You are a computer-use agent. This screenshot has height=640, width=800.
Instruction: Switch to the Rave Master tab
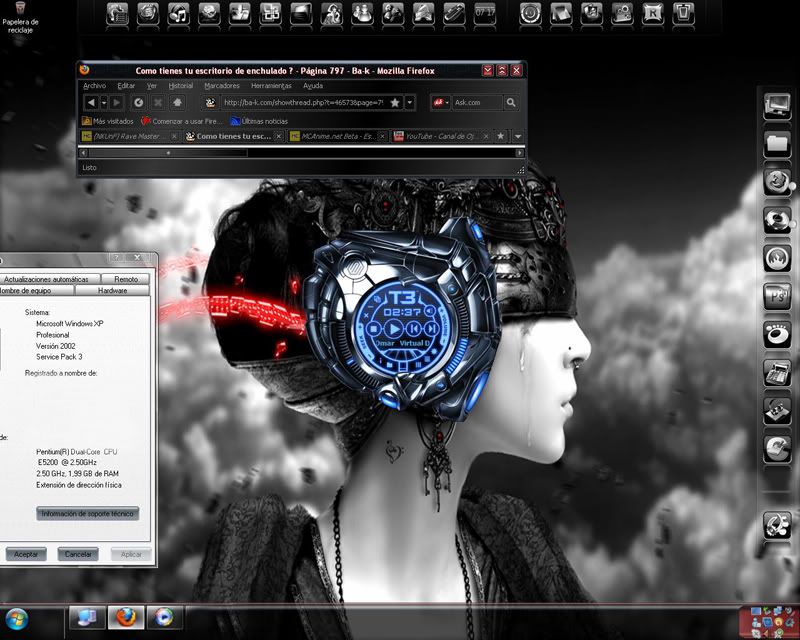[x=130, y=136]
